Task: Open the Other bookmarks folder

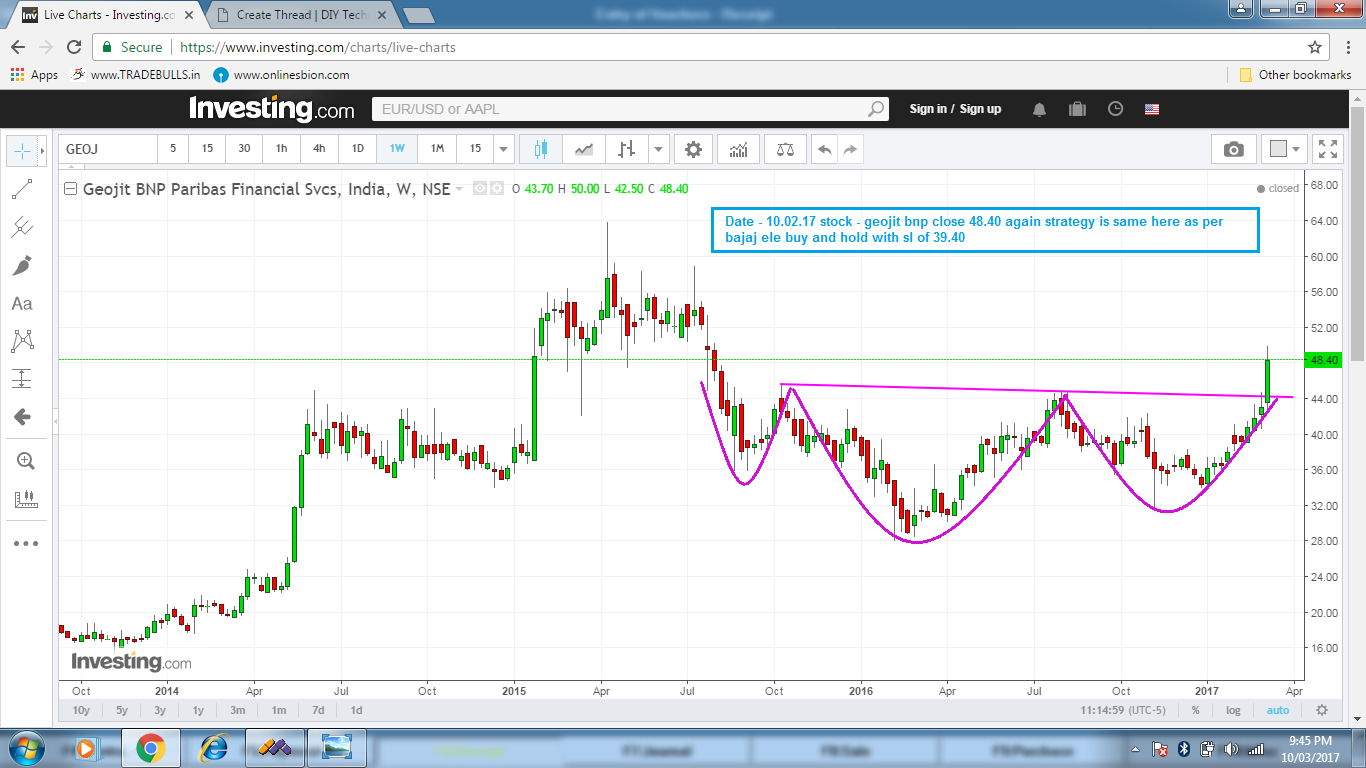Action: (x=1295, y=75)
